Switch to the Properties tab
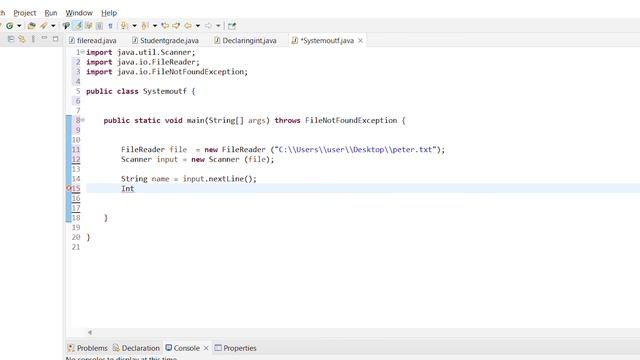This screenshot has width=640, height=360. 236,348
